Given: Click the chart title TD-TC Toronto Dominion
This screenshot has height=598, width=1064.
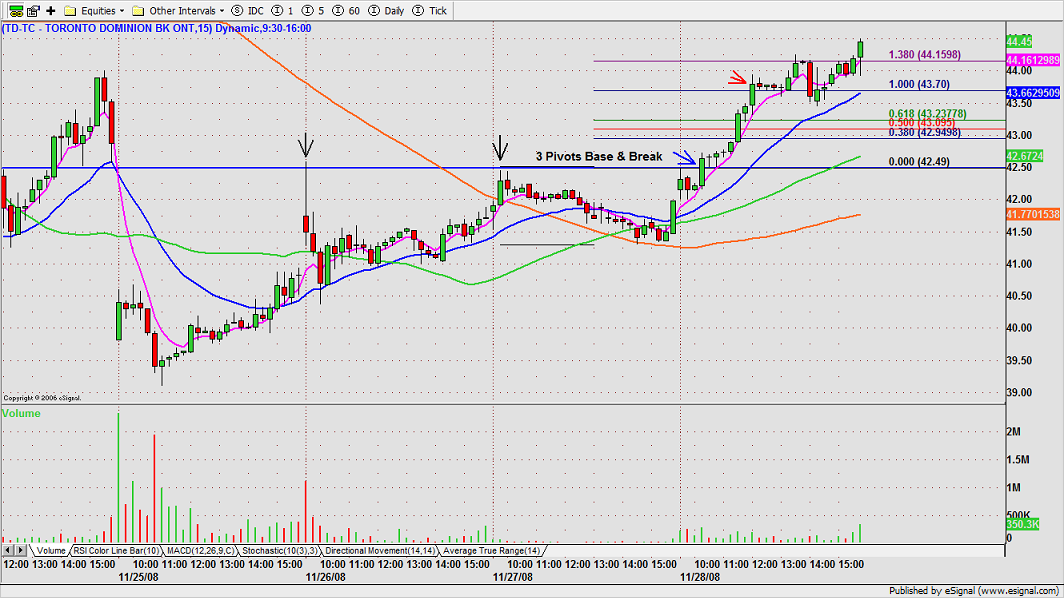Looking at the screenshot, I should pyautogui.click(x=156, y=28).
